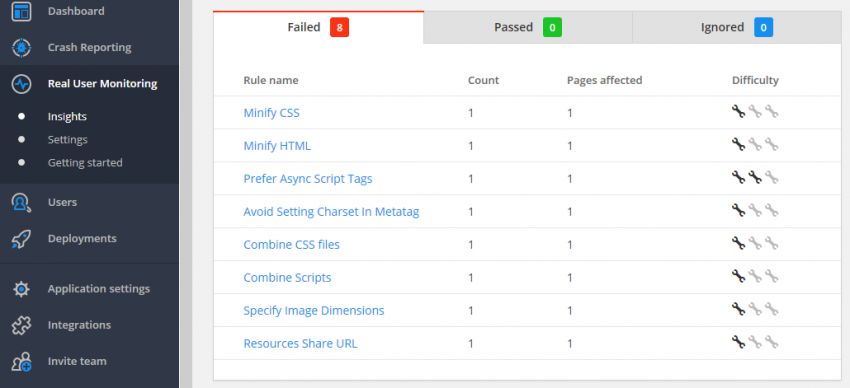850x388 pixels.
Task: Go to Users in the sidebar
Action: [62, 202]
